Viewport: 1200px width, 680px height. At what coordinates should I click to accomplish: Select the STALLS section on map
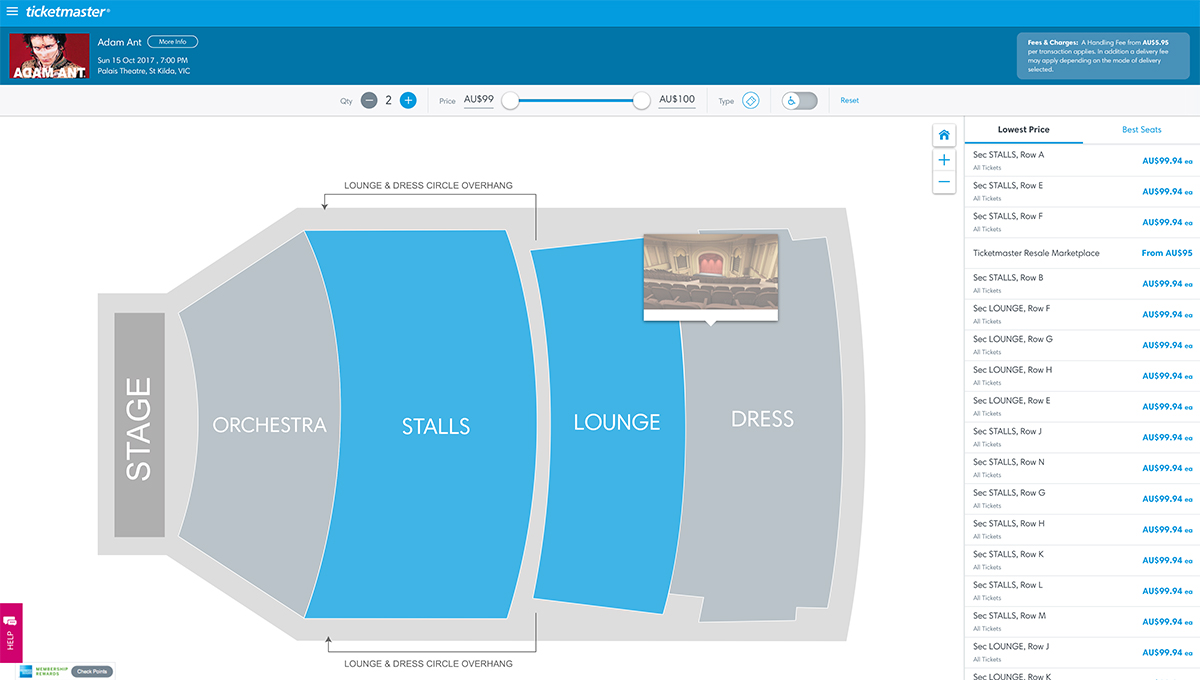click(435, 426)
